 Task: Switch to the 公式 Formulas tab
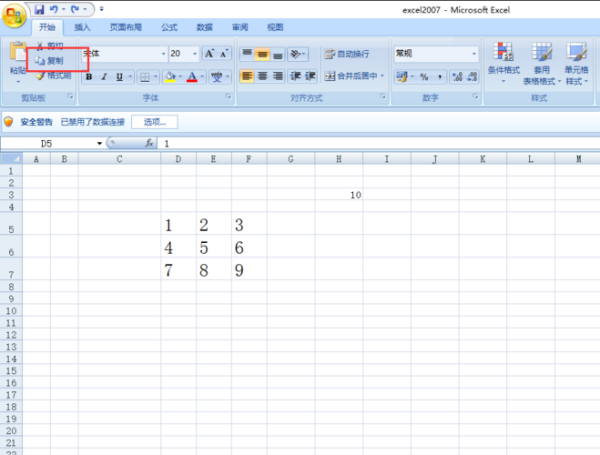169,27
